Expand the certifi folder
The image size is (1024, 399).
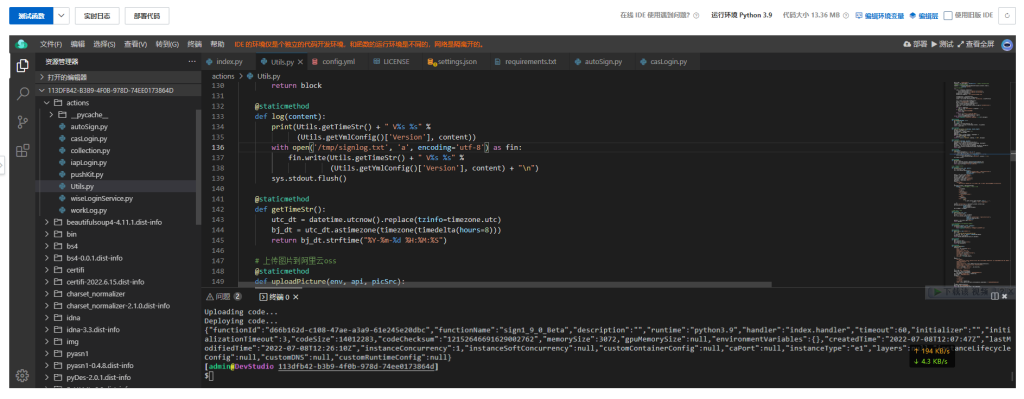click(47, 270)
